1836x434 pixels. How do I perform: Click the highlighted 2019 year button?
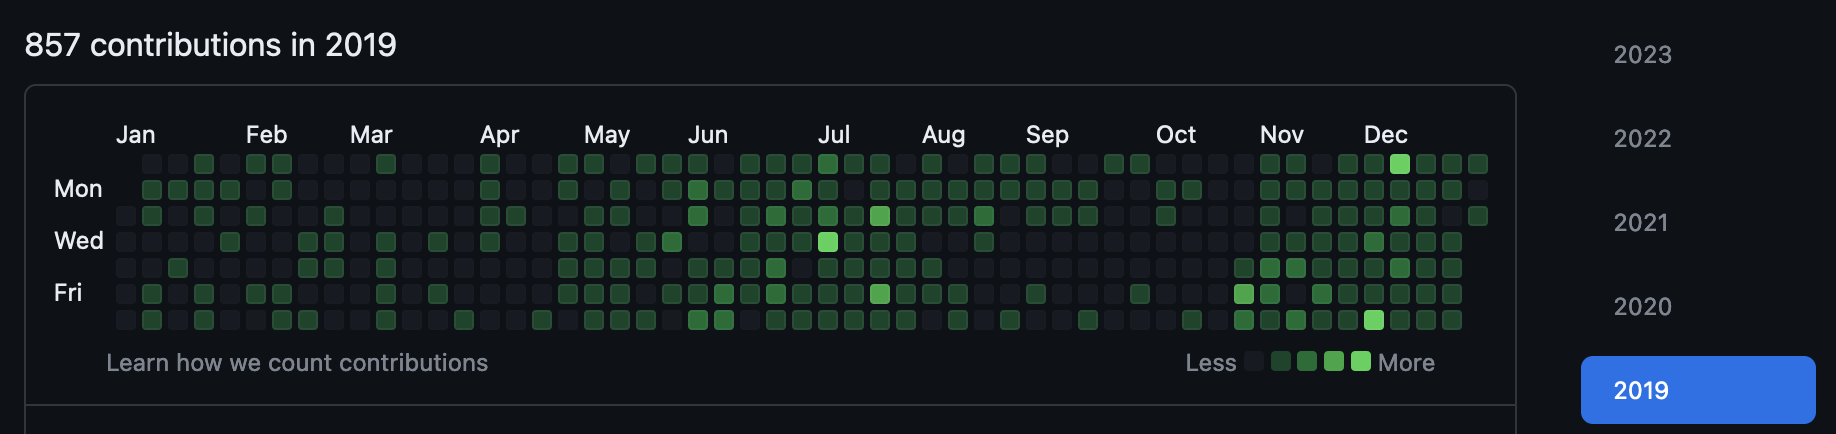tap(1697, 390)
